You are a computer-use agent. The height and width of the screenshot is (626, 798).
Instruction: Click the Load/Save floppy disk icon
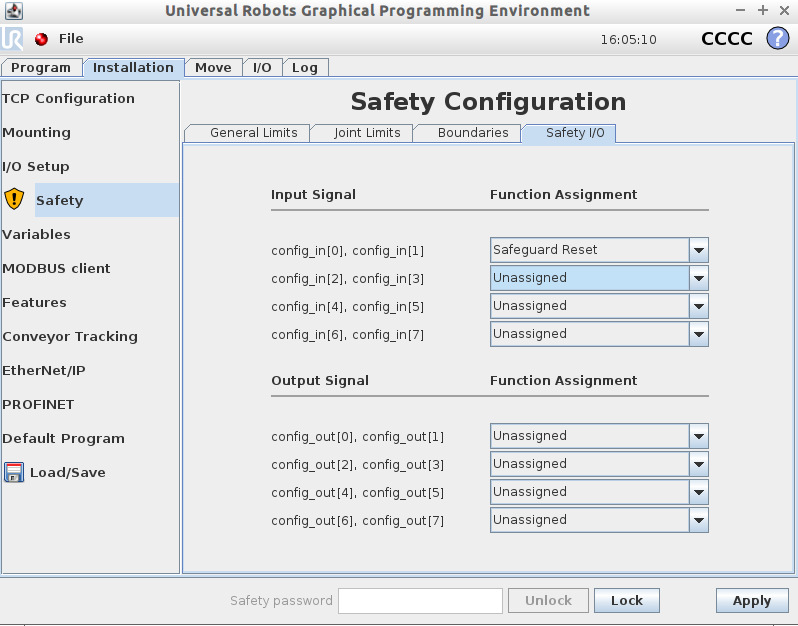coord(14,472)
